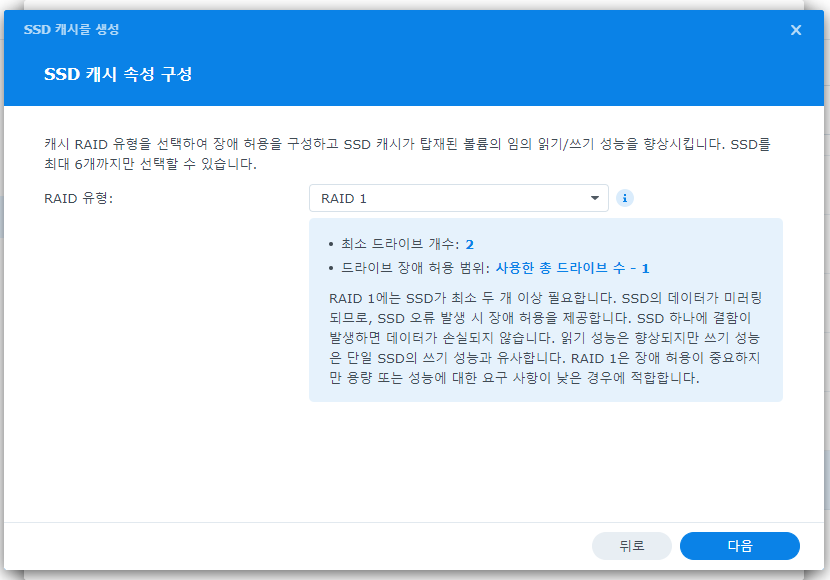
Task: Go back with the 뒤로 button
Action: pyautogui.click(x=631, y=546)
